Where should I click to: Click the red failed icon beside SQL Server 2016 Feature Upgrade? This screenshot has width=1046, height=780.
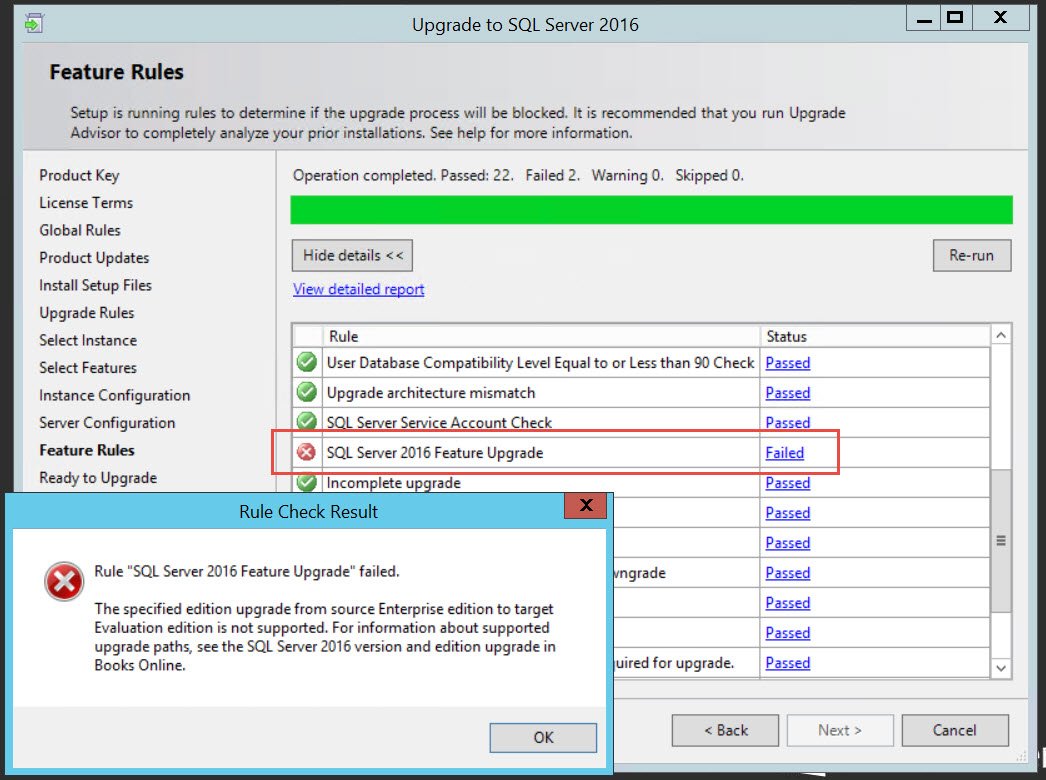pyautogui.click(x=306, y=452)
